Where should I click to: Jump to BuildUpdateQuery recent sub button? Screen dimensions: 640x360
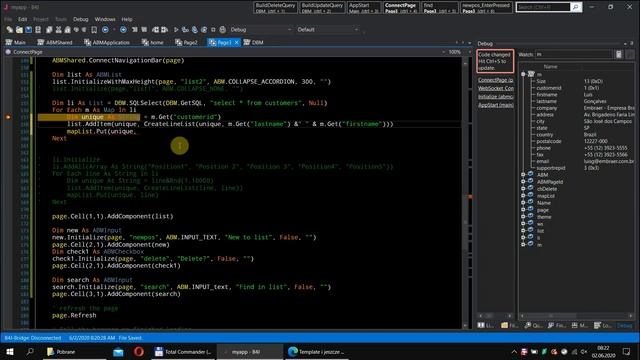click(322, 7)
